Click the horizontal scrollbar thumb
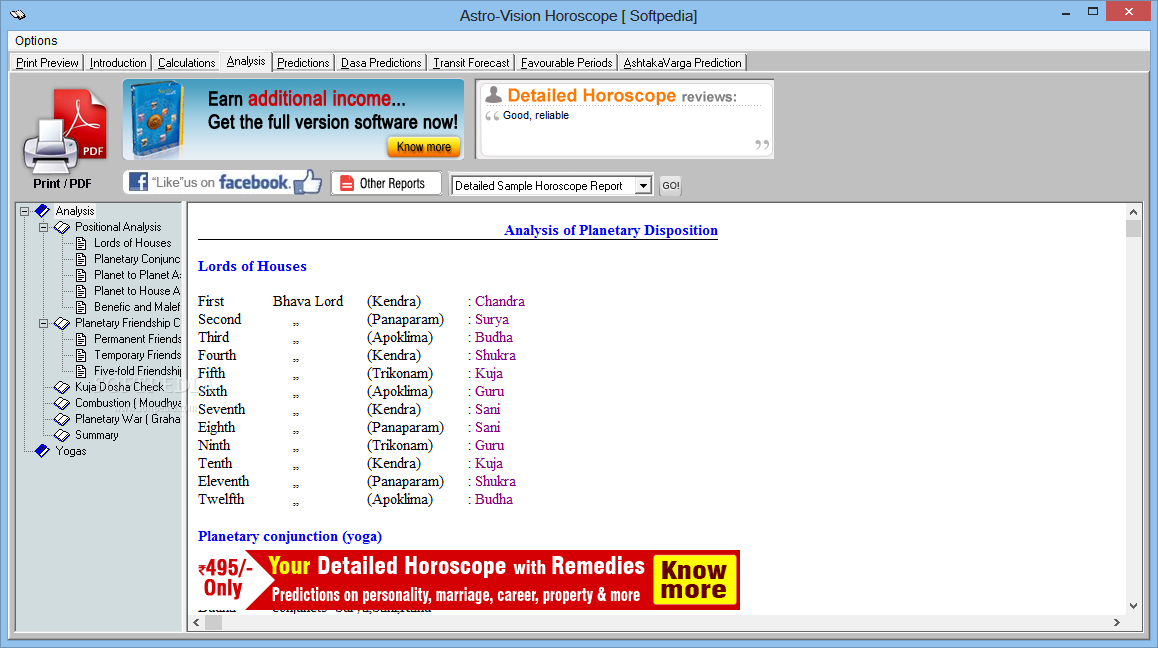Image resolution: width=1158 pixels, height=648 pixels. [213, 623]
